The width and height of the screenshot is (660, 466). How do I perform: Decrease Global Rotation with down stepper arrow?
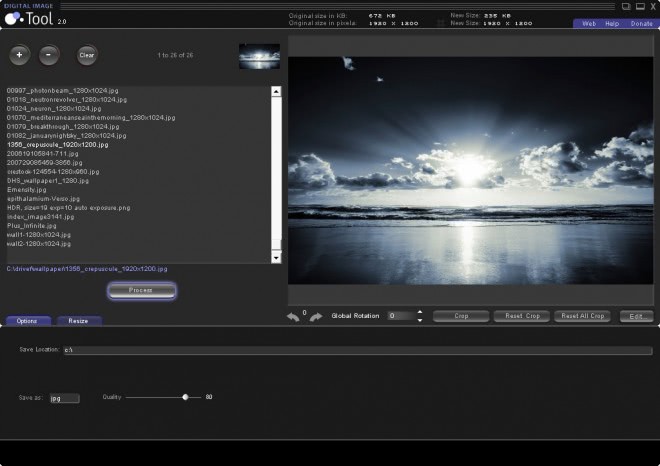click(419, 320)
